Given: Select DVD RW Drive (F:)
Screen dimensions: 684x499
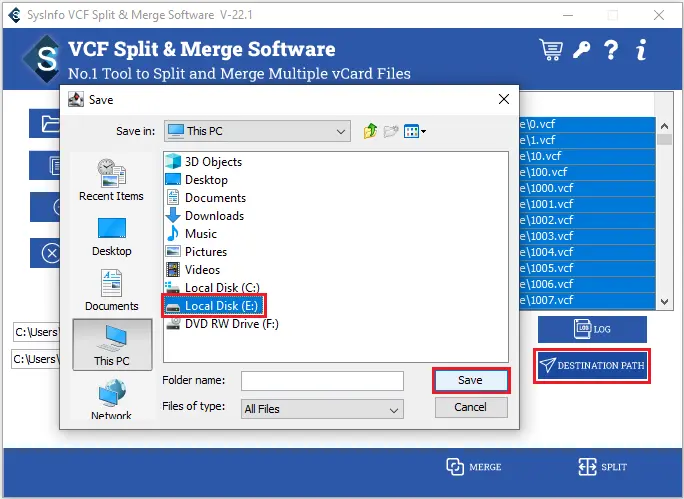Looking at the screenshot, I should (x=222, y=324).
